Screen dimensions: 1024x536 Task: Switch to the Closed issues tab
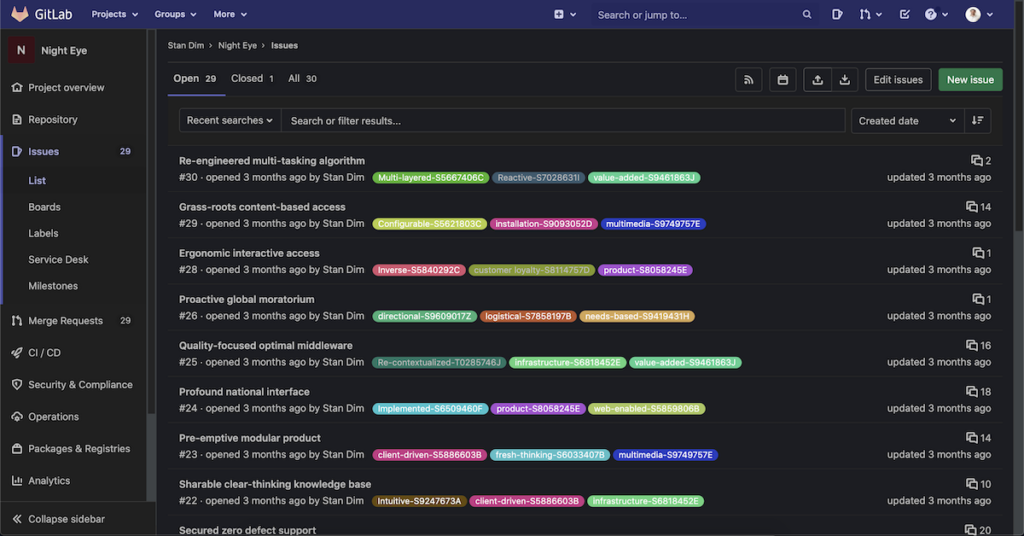coord(252,79)
